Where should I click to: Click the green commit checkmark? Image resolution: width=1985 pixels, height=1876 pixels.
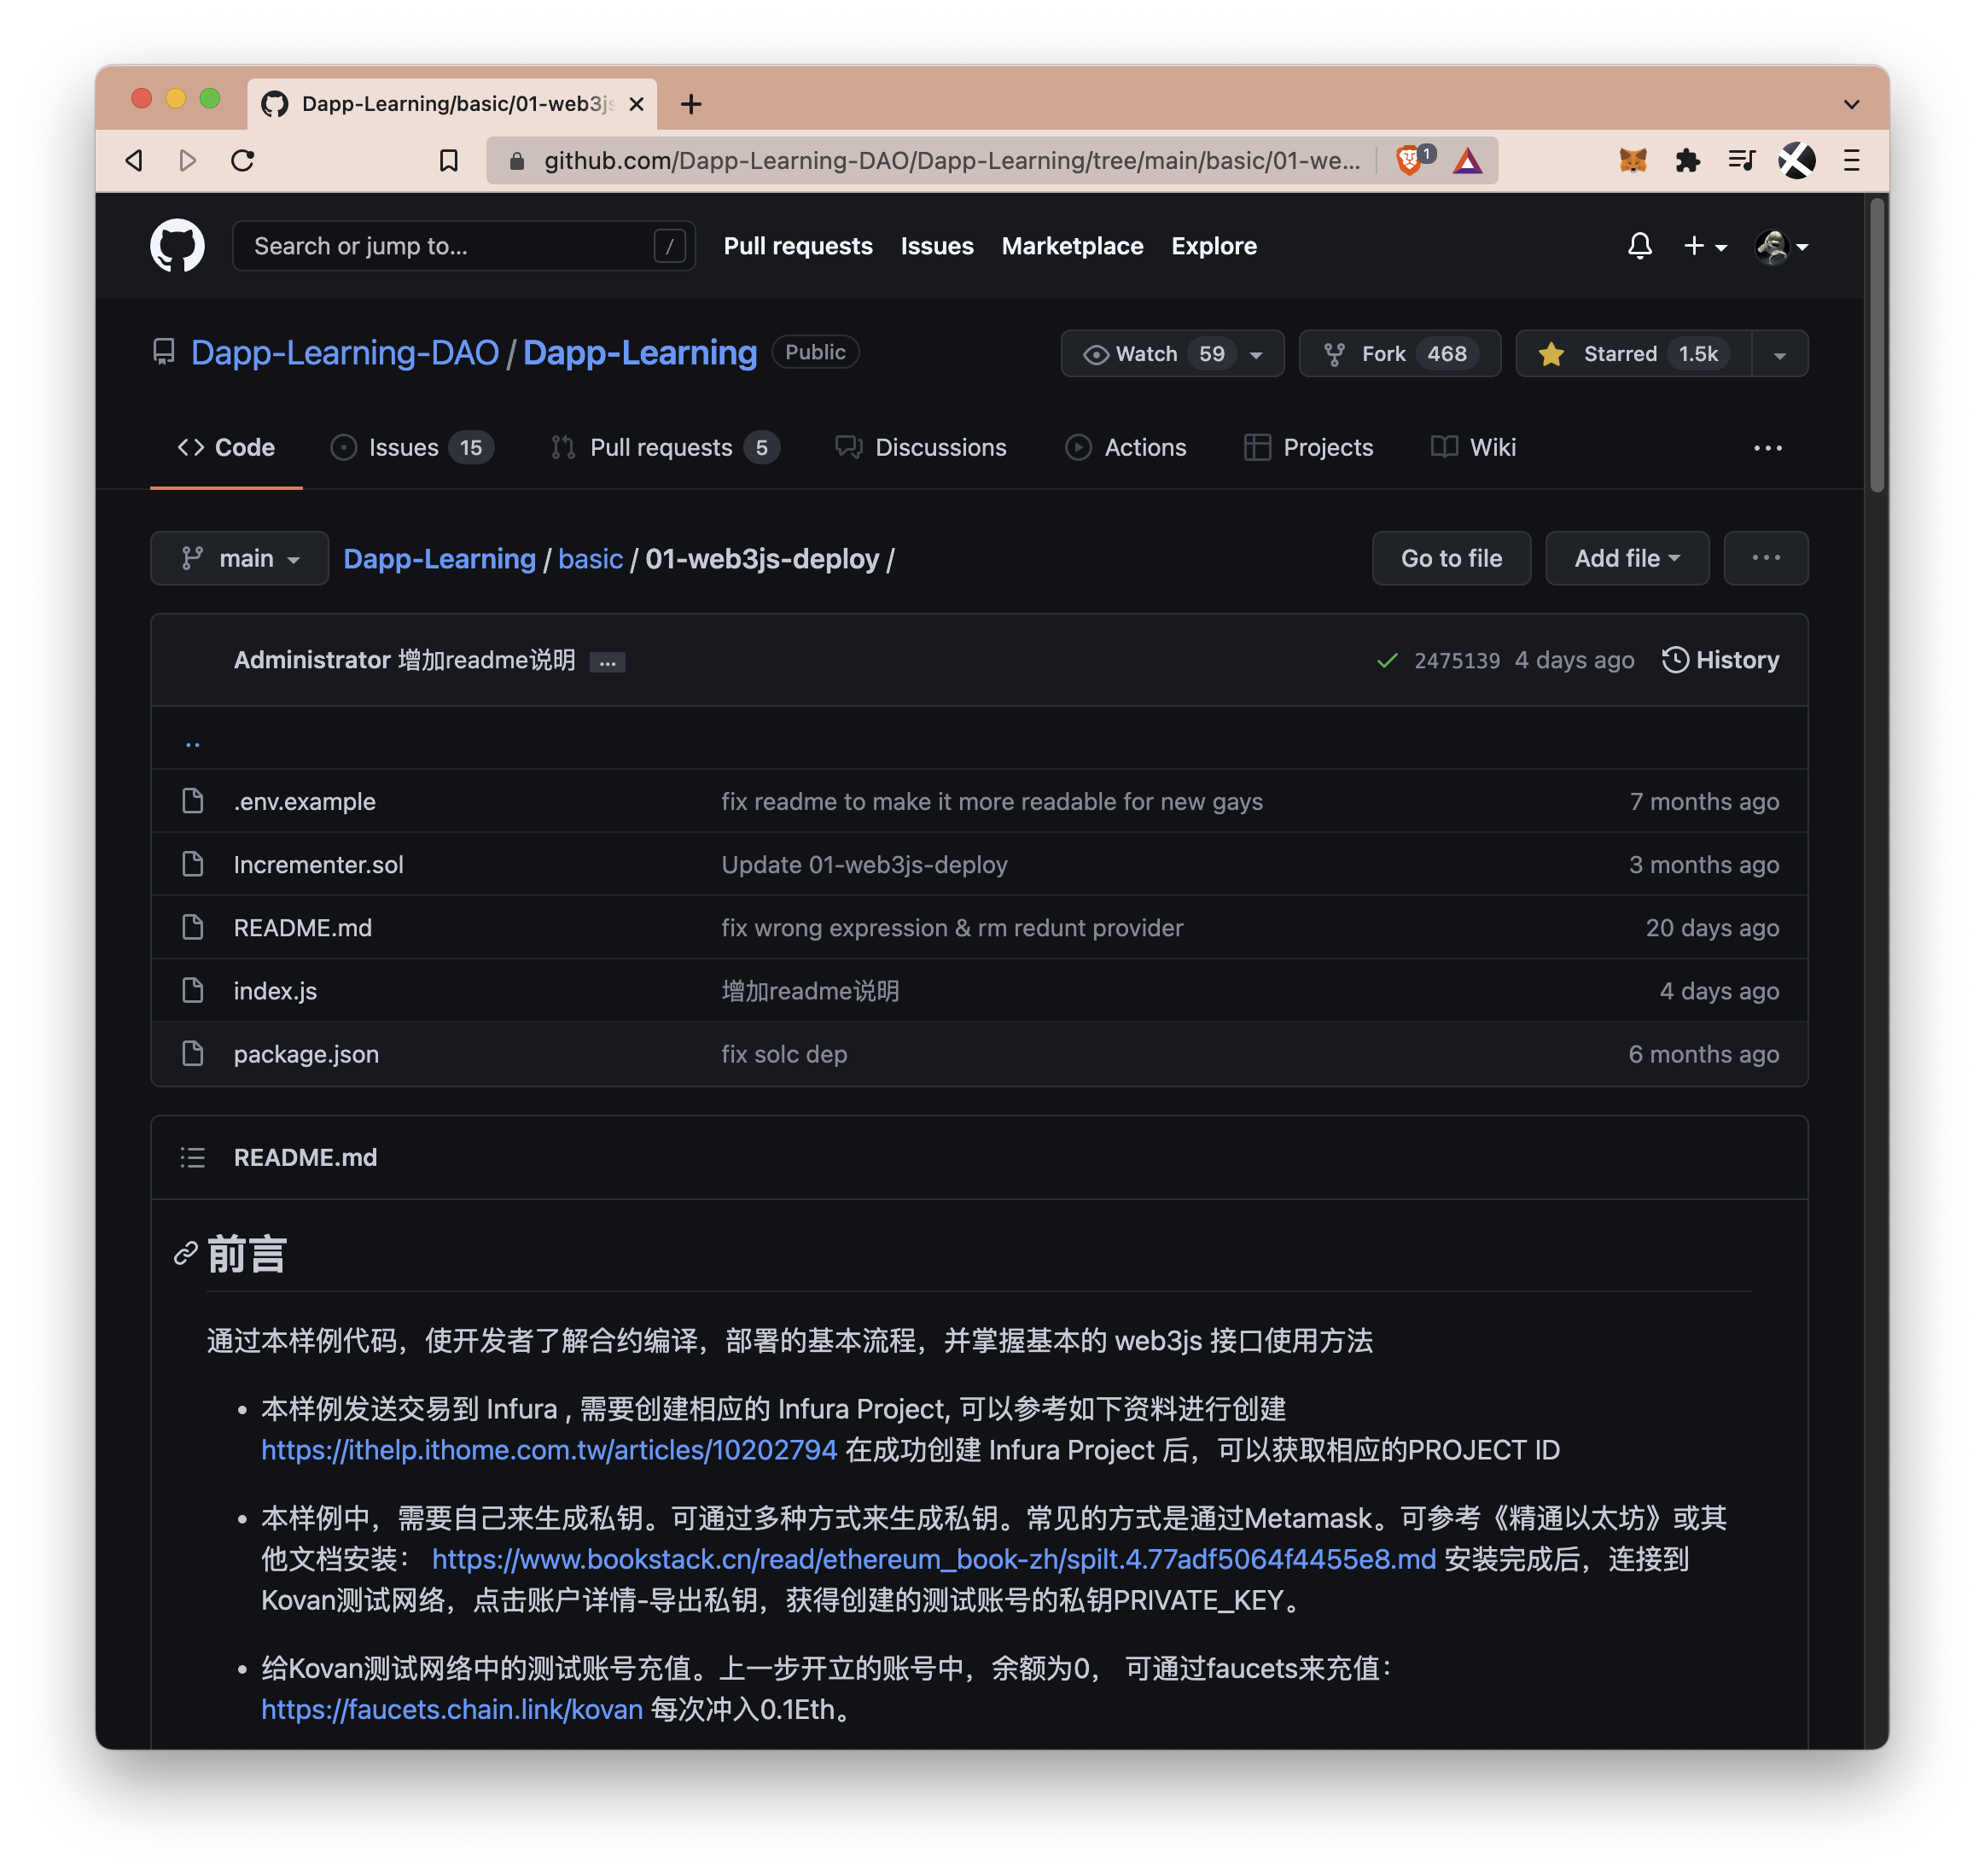click(x=1387, y=660)
